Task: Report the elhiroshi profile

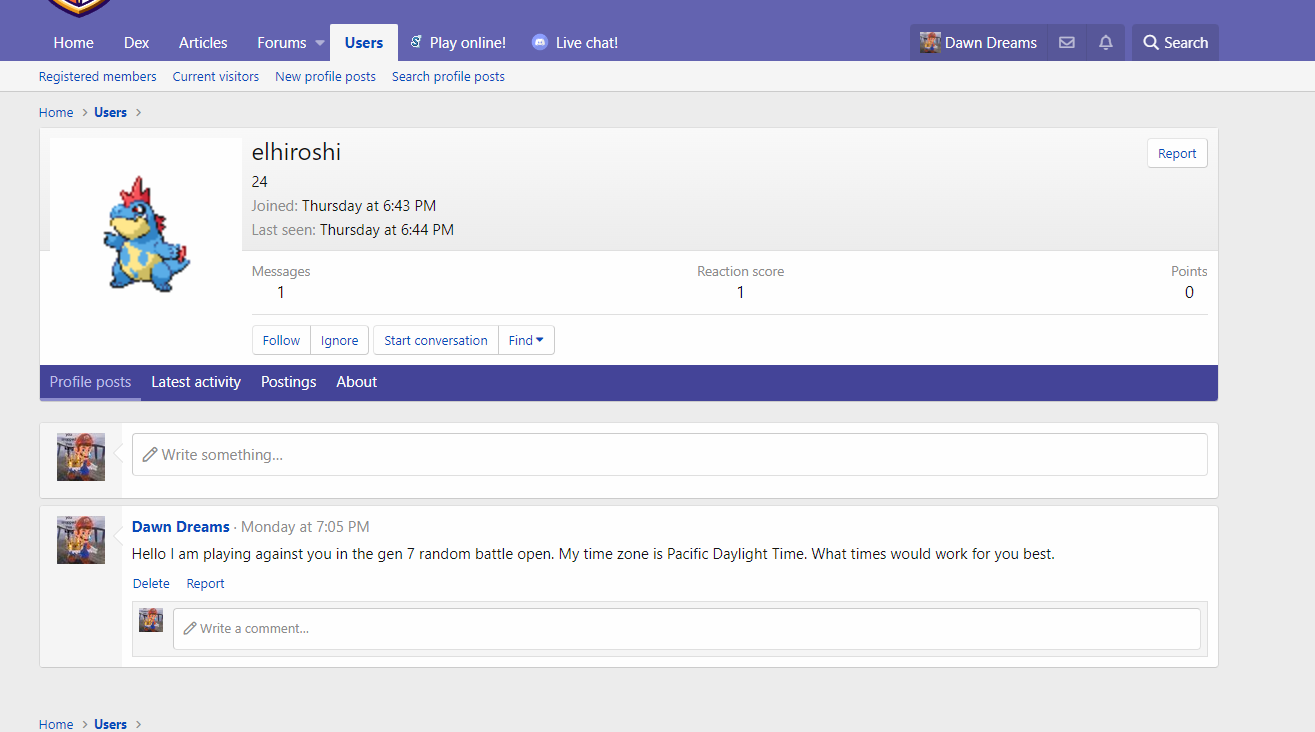Action: [x=1177, y=154]
